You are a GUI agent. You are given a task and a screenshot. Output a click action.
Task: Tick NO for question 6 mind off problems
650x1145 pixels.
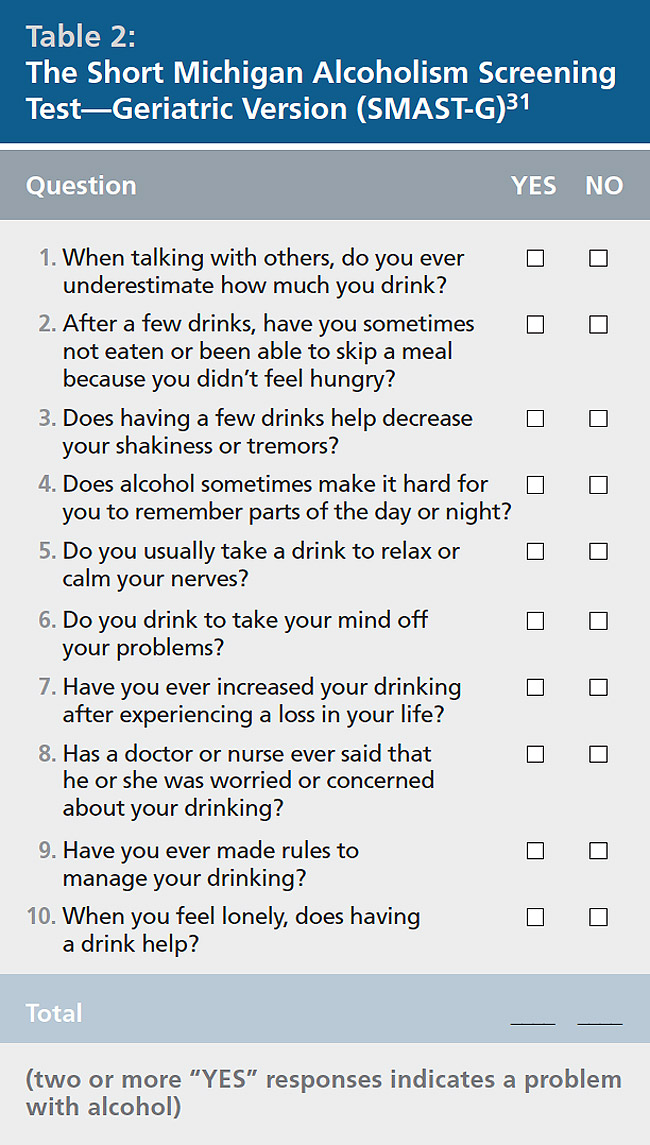click(598, 621)
